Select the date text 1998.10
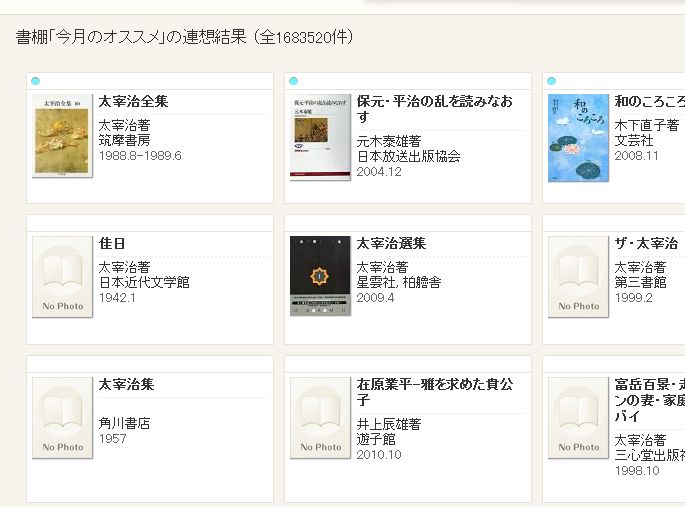Image resolution: width=685 pixels, height=507 pixels. 637,471
